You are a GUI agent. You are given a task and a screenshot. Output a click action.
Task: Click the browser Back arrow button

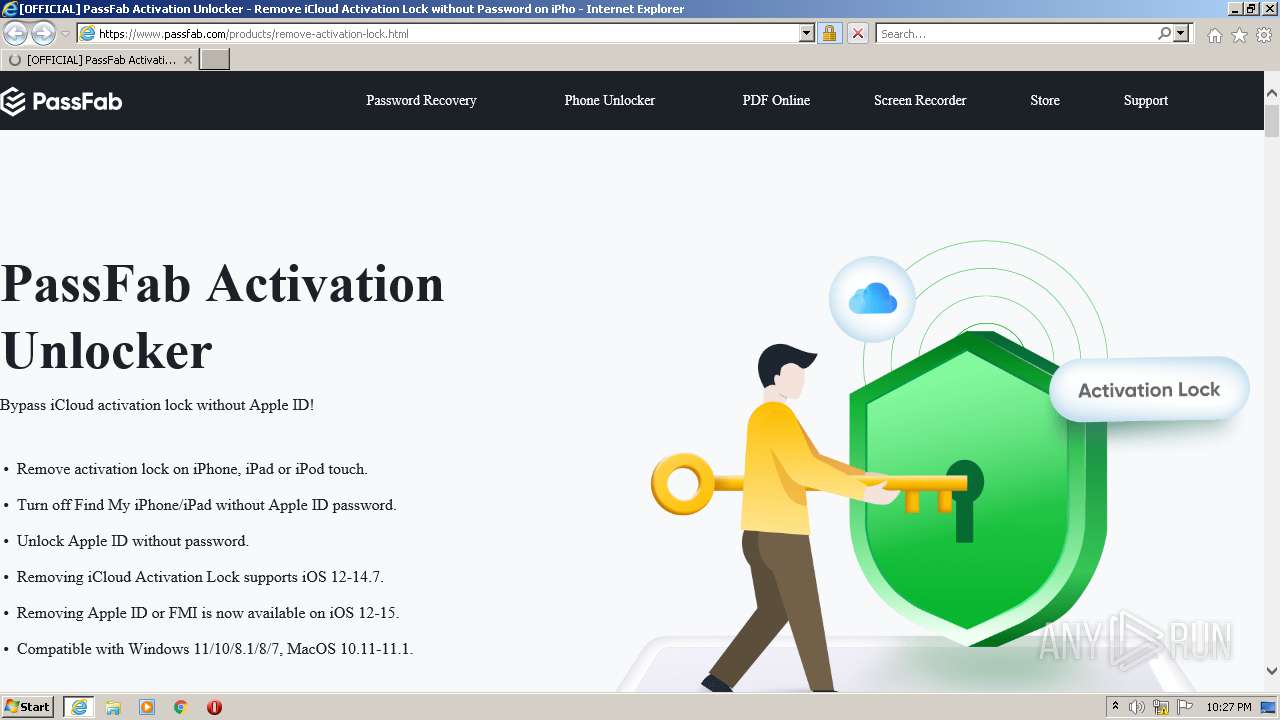tap(16, 34)
